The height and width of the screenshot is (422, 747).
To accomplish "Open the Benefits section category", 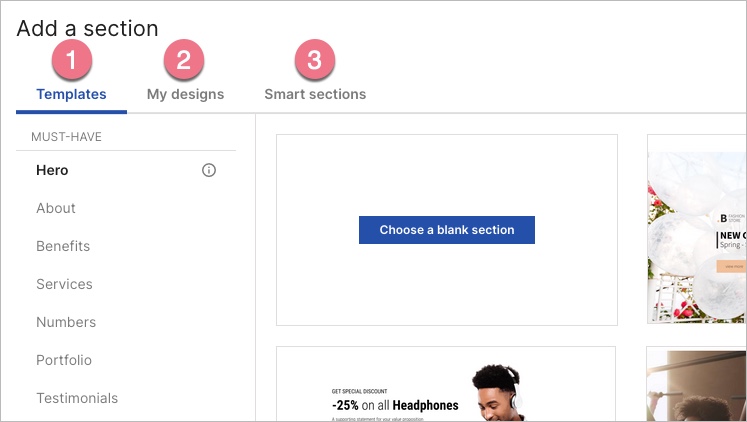I will click(x=63, y=246).
